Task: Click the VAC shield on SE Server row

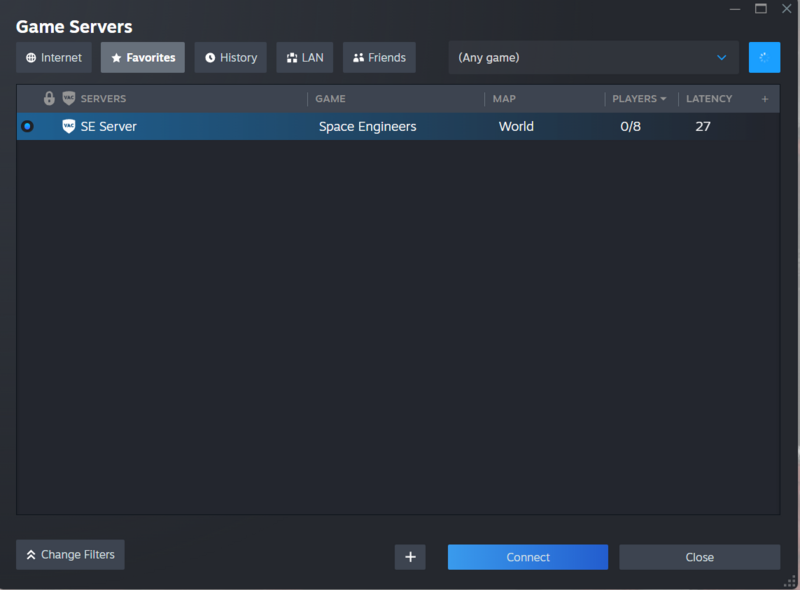Action: [x=68, y=126]
